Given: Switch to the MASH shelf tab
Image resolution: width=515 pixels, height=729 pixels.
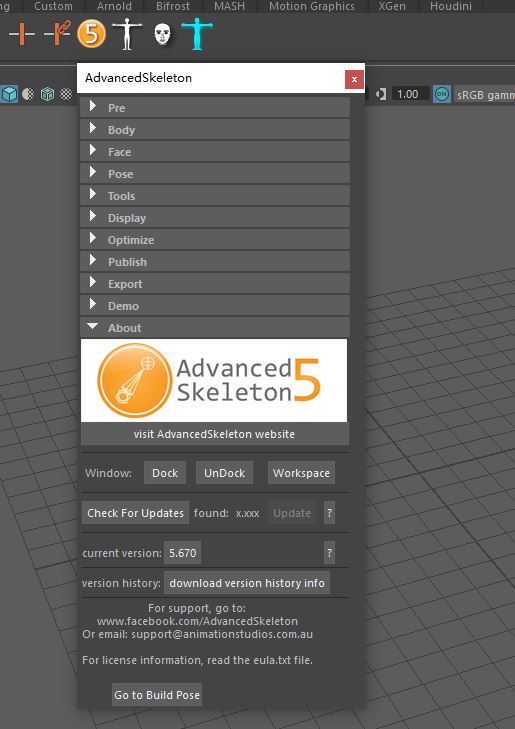Looking at the screenshot, I should tap(229, 6).
